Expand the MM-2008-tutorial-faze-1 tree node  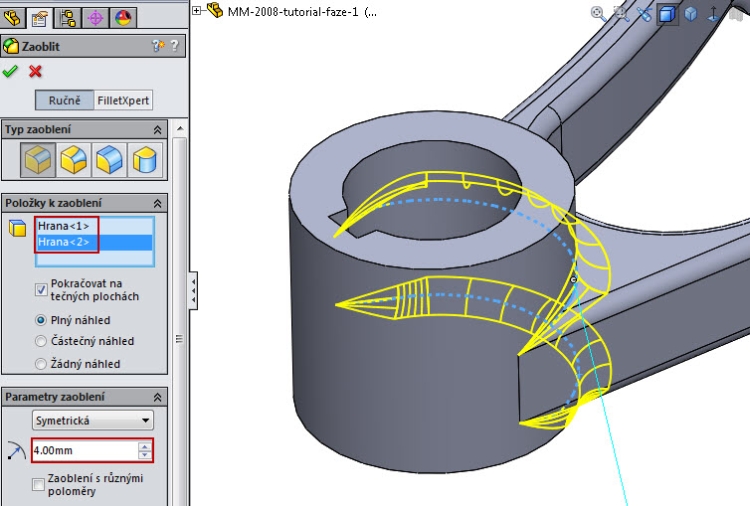coord(196,11)
